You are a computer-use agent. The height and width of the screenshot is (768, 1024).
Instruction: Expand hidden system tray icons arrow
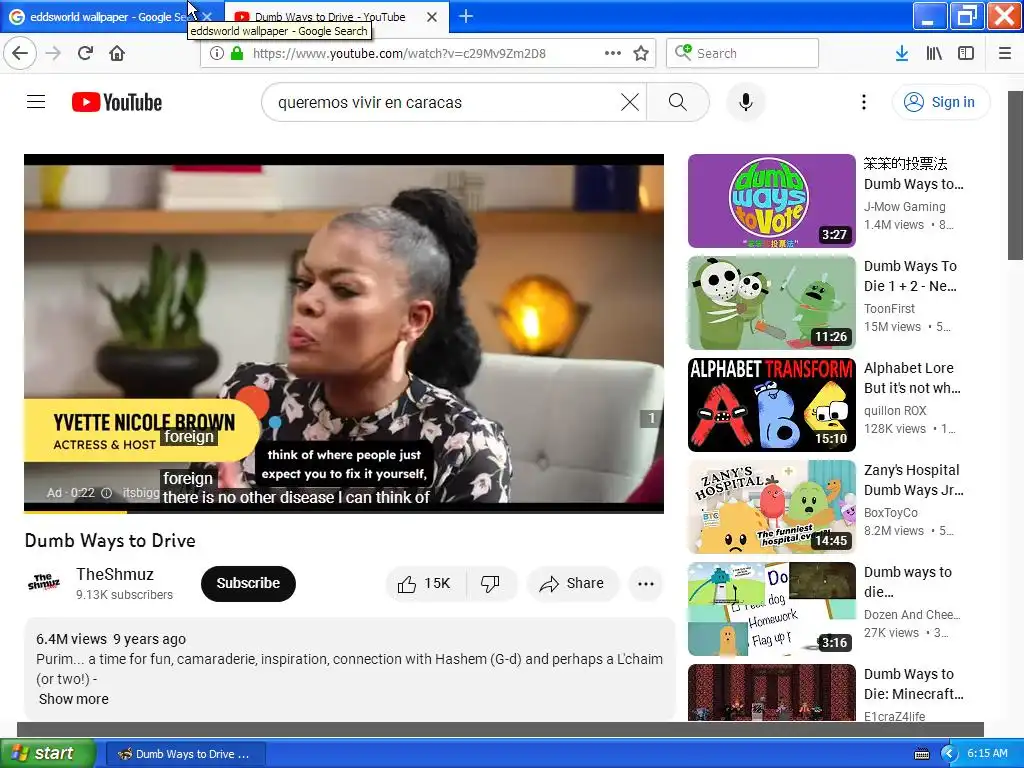(949, 754)
